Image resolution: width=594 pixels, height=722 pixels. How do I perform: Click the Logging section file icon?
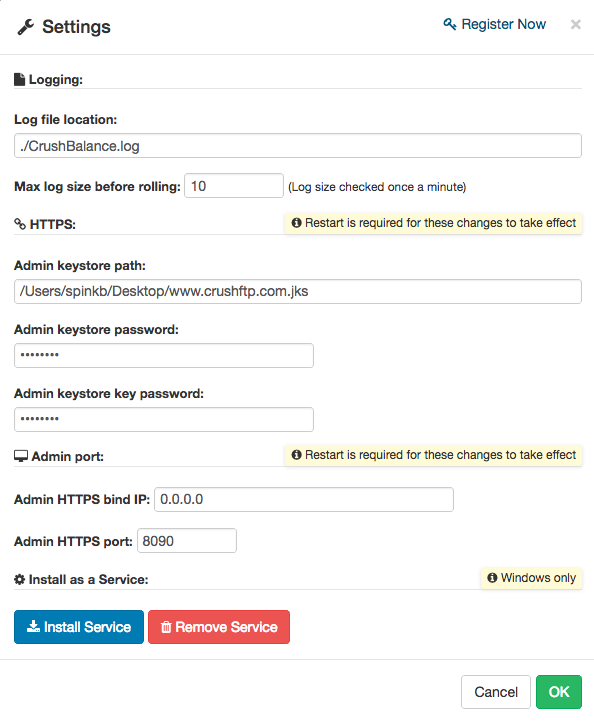point(19,79)
